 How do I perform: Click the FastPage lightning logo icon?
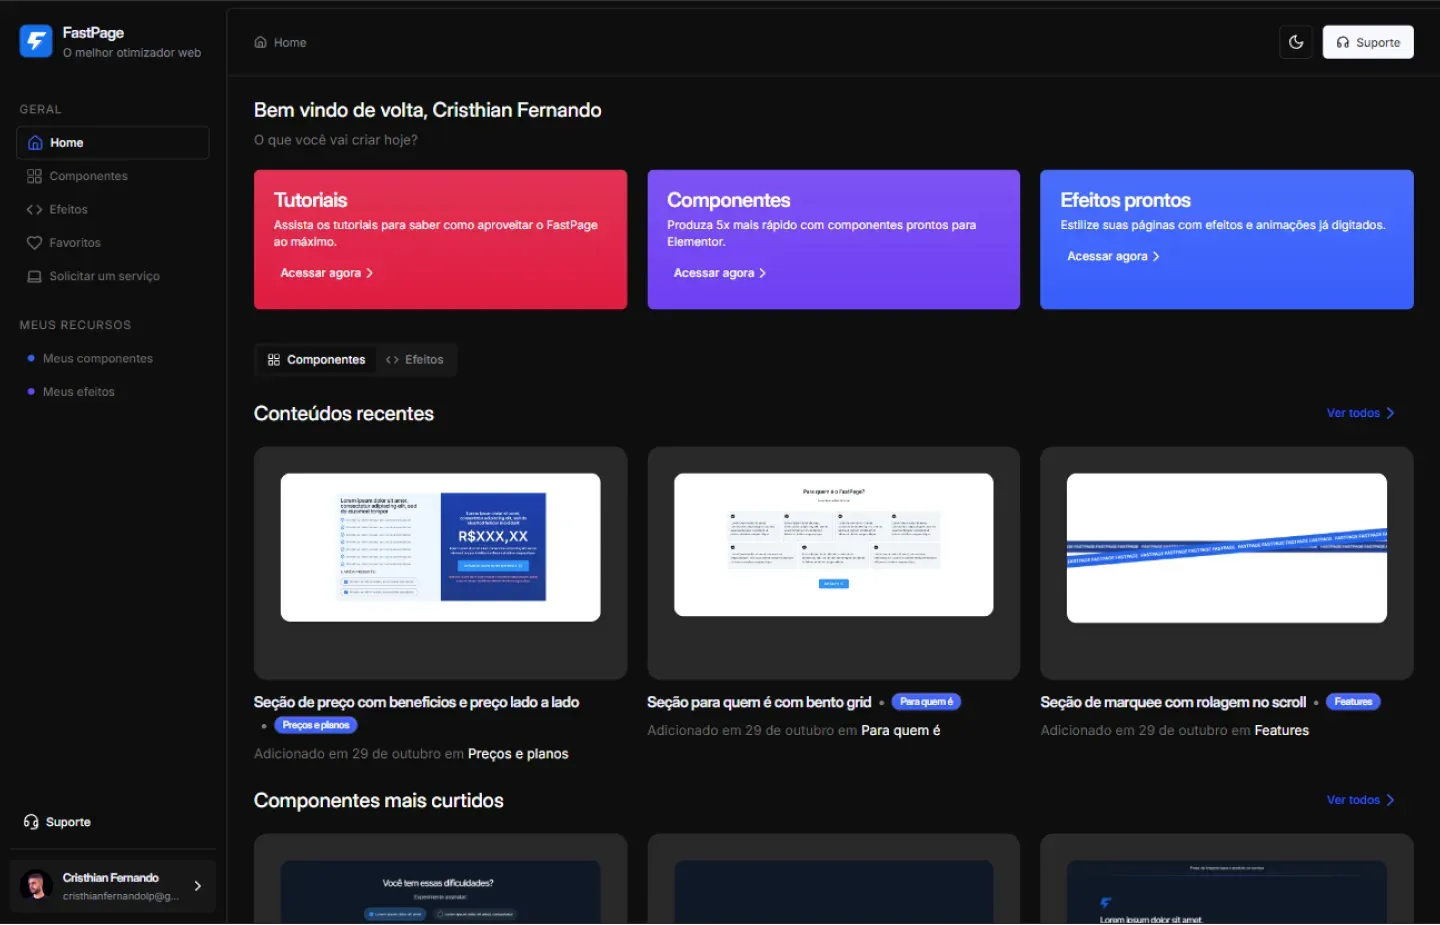click(x=36, y=41)
